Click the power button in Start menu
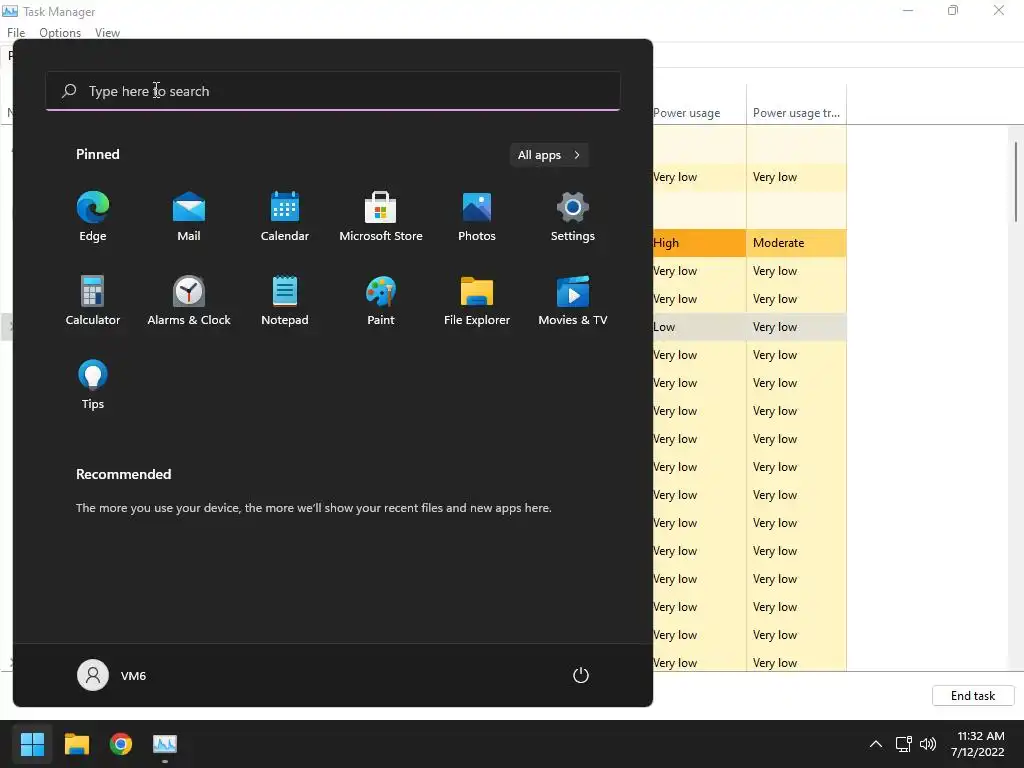The width and height of the screenshot is (1024, 768). point(581,675)
